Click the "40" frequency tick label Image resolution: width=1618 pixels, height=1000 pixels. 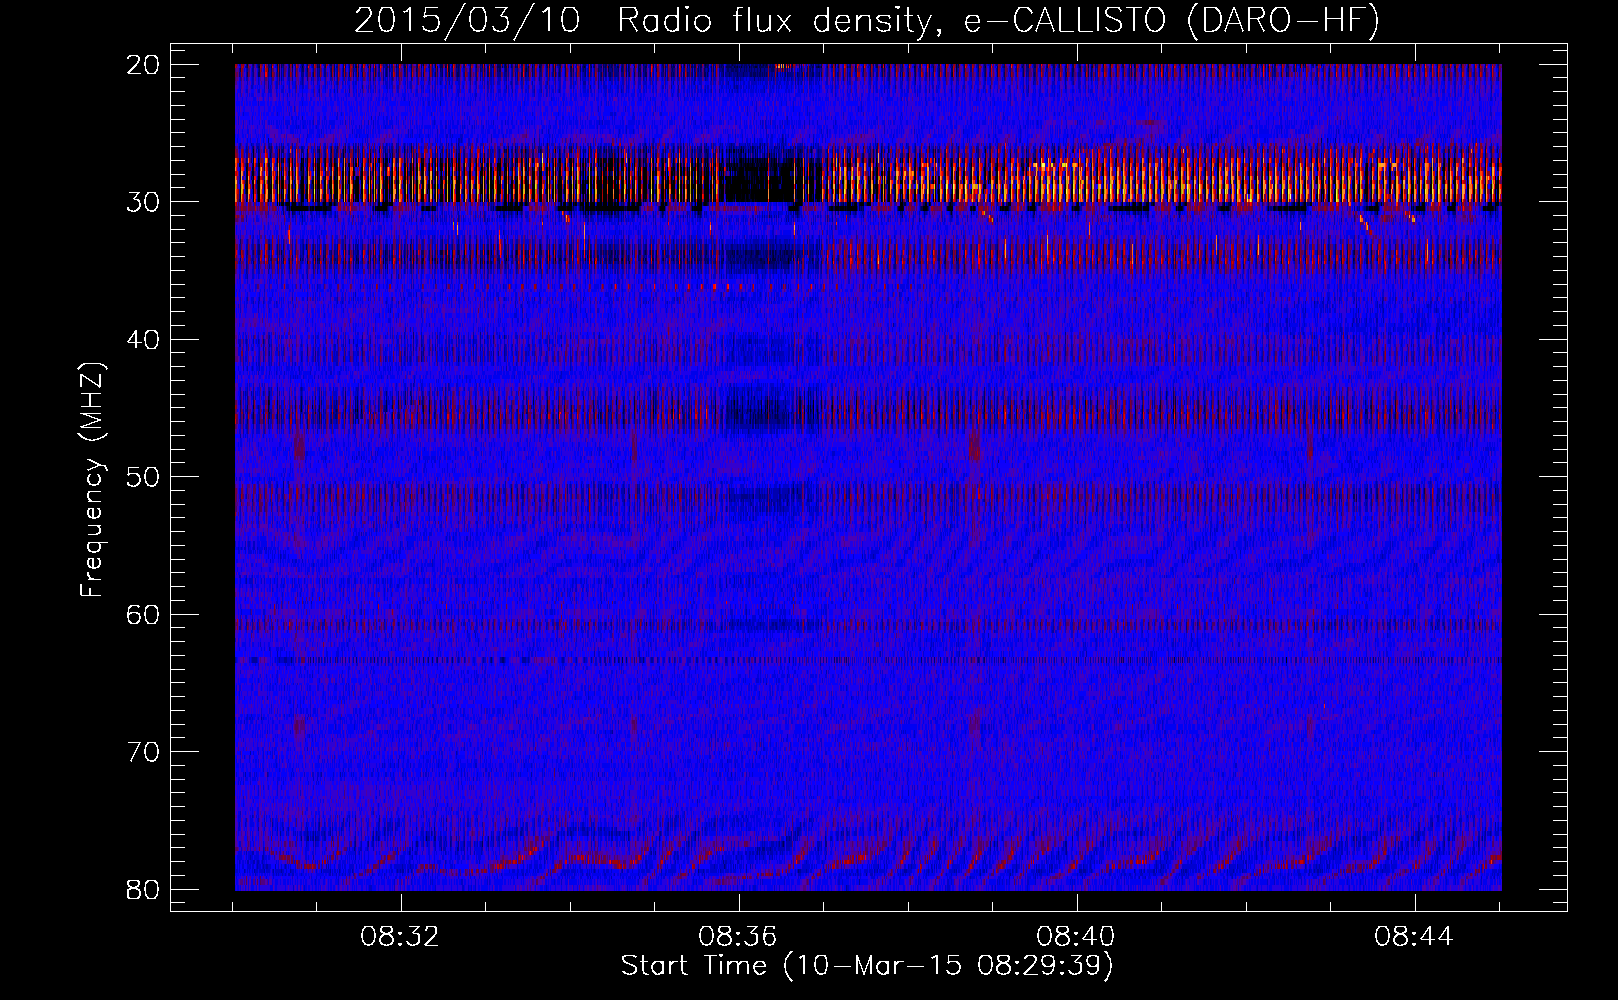tap(144, 340)
